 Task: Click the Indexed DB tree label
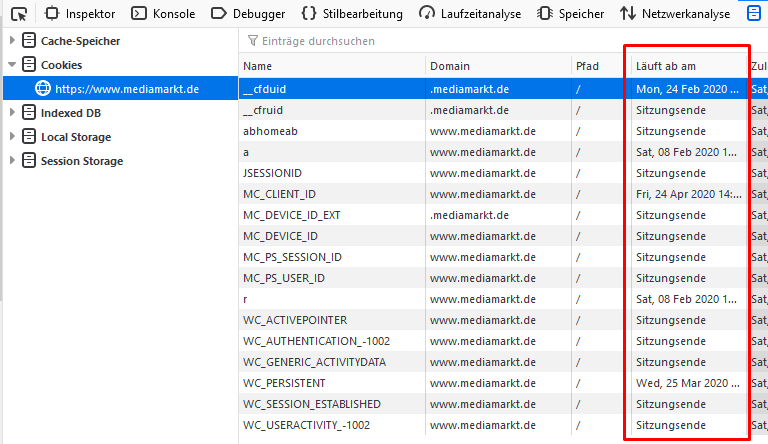coord(71,113)
